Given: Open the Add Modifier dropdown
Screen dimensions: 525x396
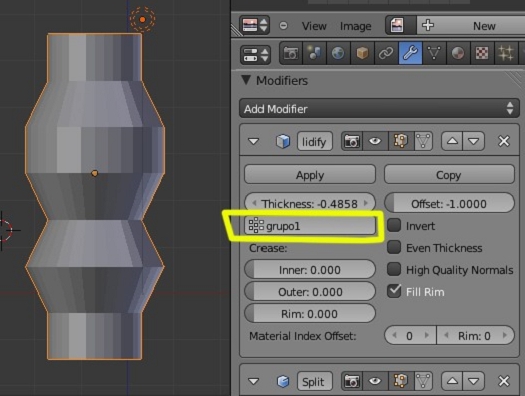Looking at the screenshot, I should (379, 108).
